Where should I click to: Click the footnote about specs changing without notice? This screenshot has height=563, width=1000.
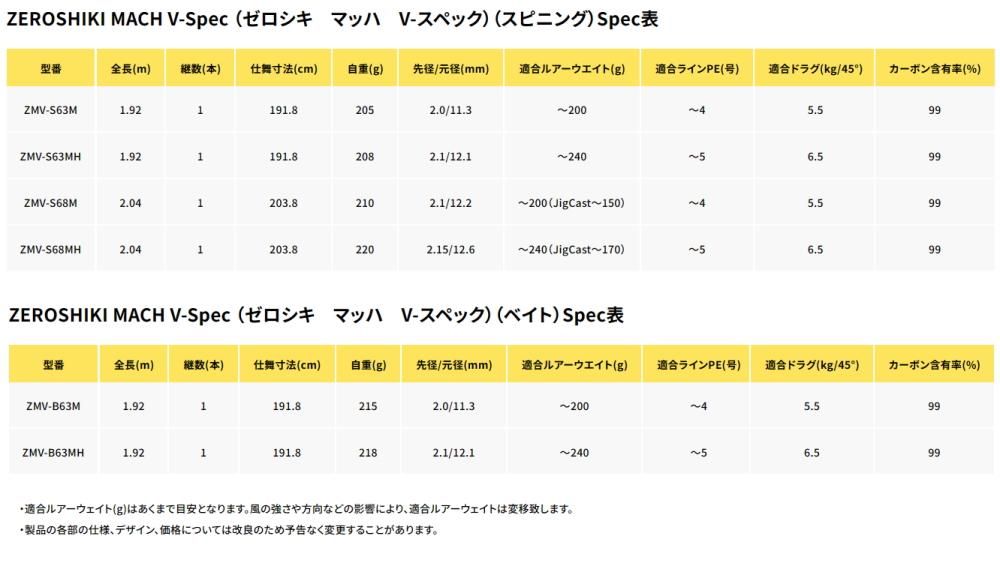coord(228,530)
